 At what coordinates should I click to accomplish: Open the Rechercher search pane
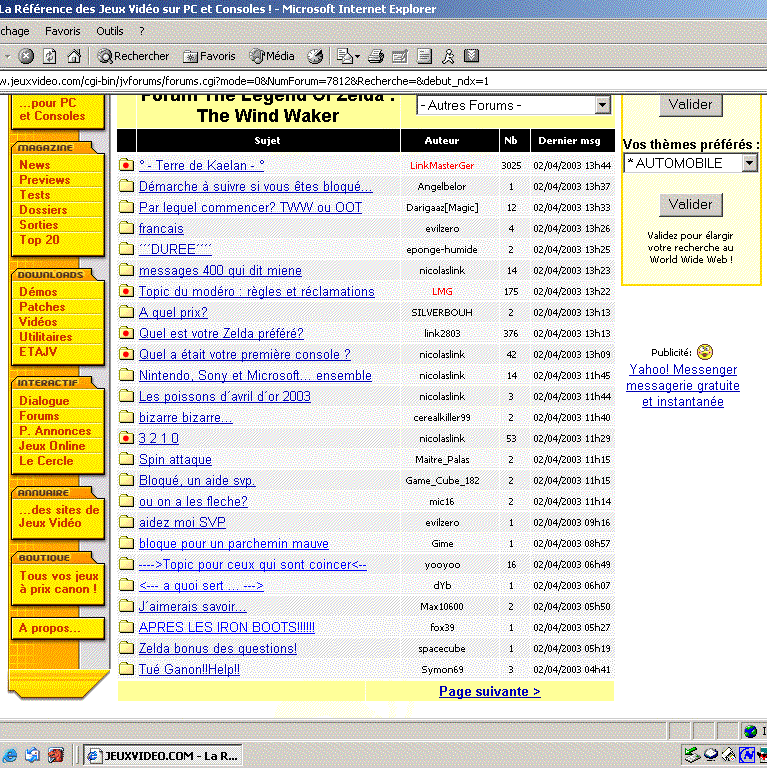click(133, 56)
